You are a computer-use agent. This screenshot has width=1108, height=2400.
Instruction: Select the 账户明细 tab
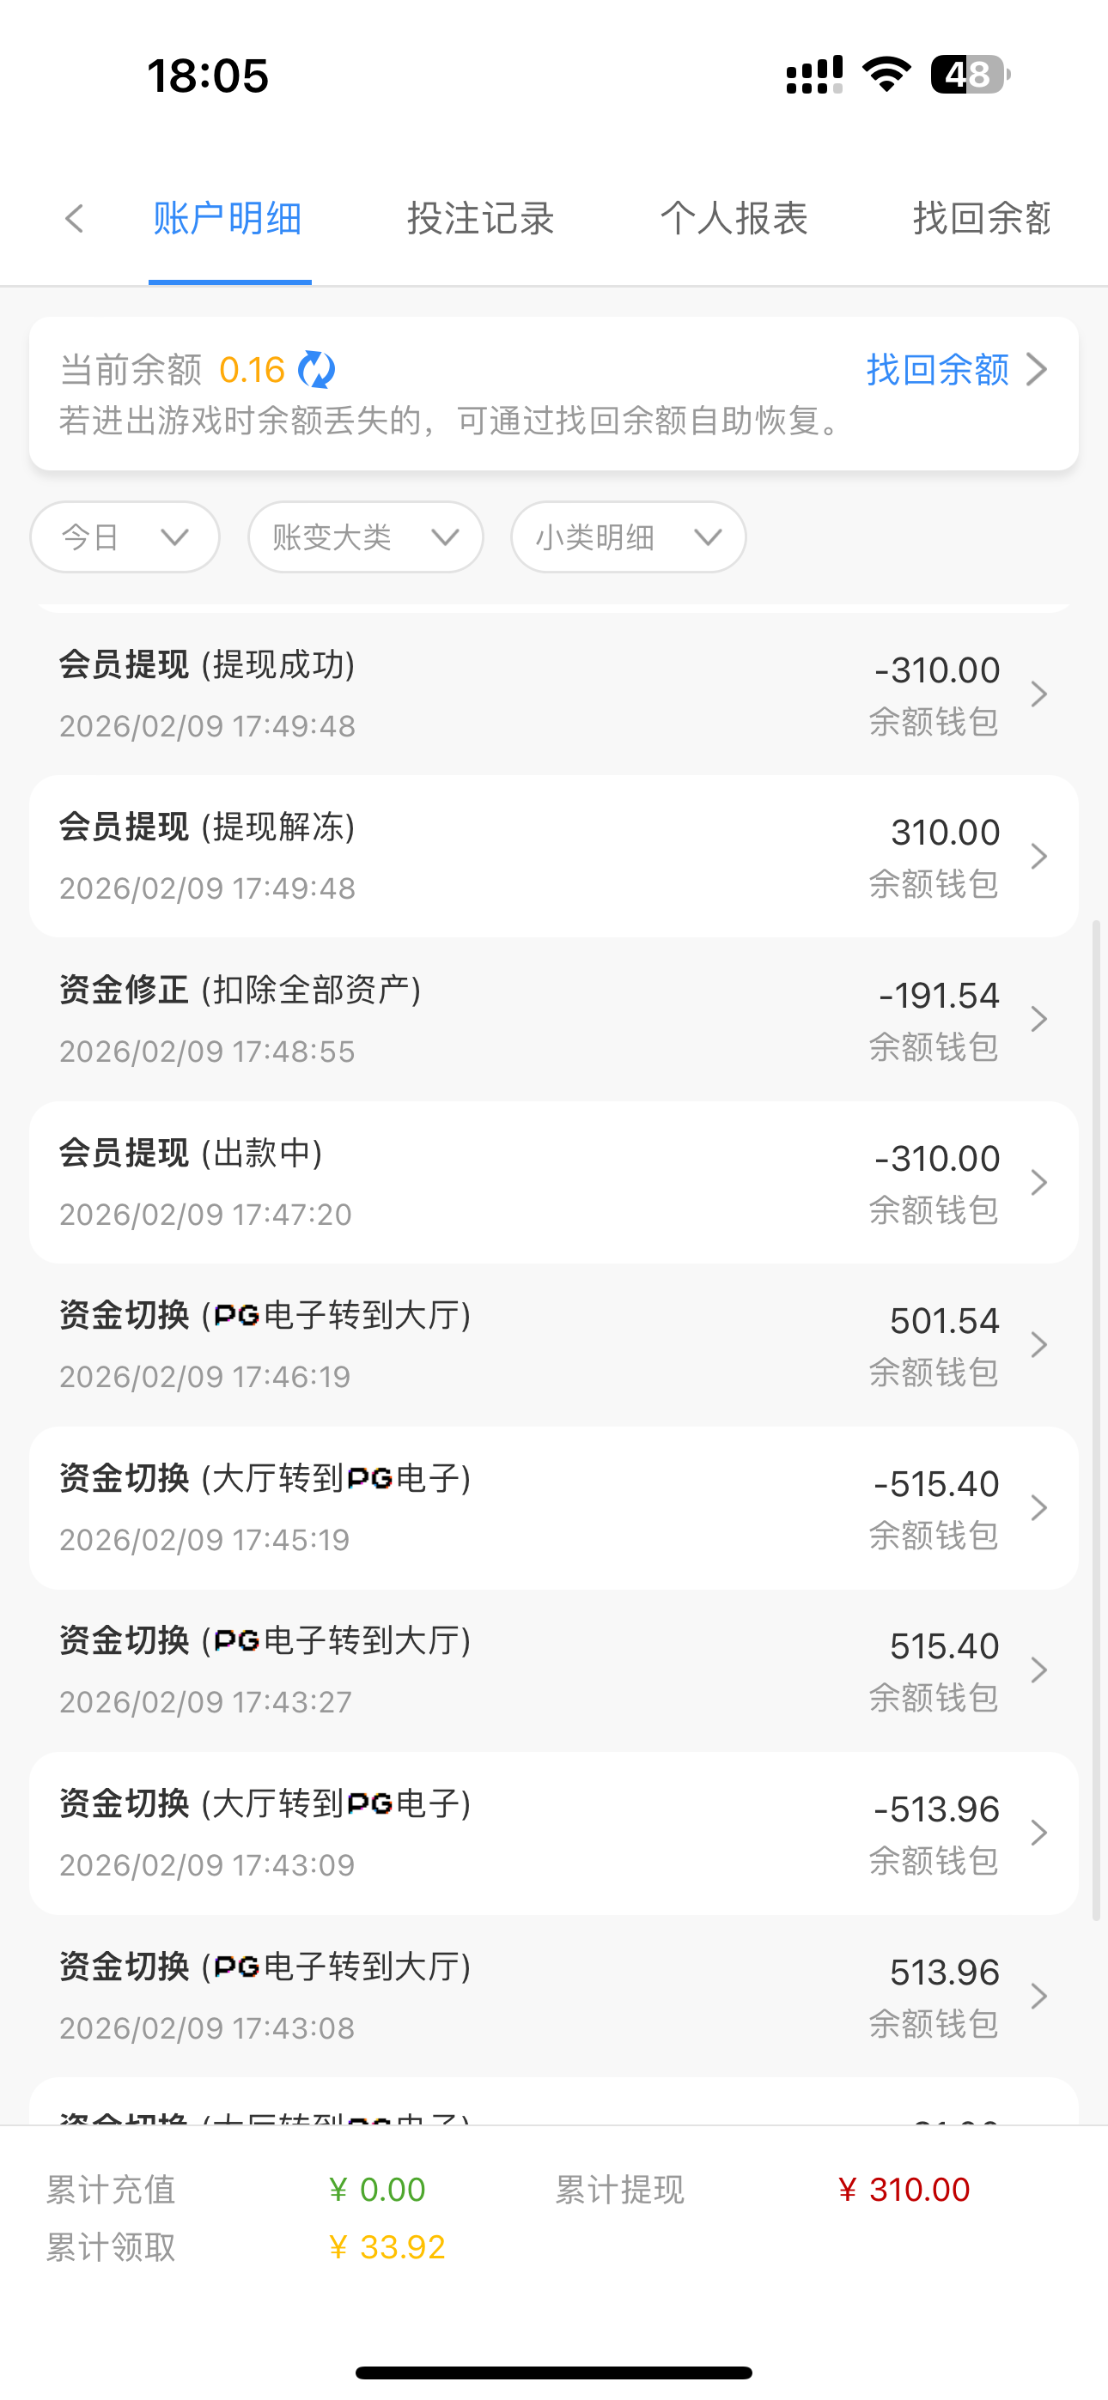pyautogui.click(x=228, y=219)
